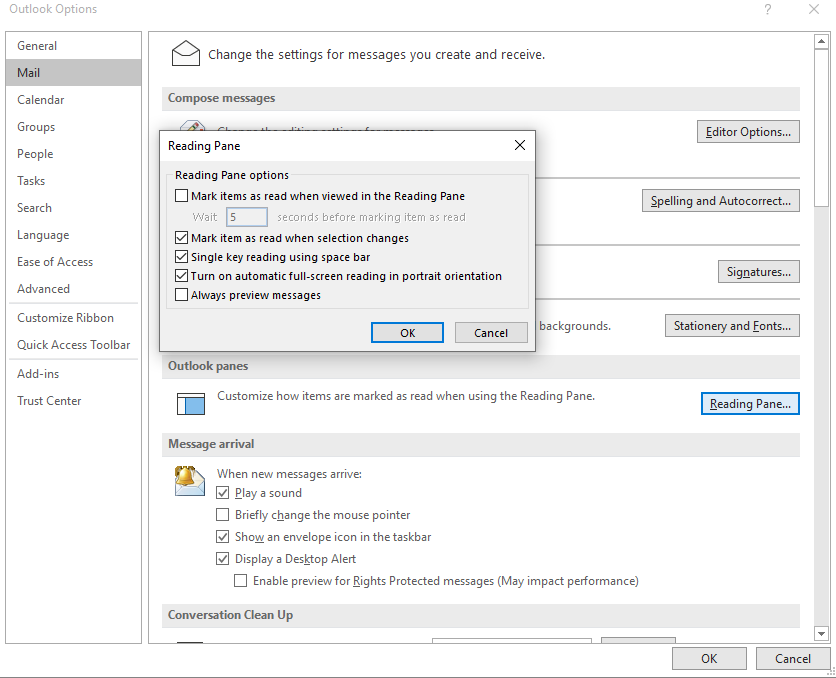This screenshot has width=836, height=678.
Task: Uncheck Mark item as read when selection changes
Action: (181, 238)
